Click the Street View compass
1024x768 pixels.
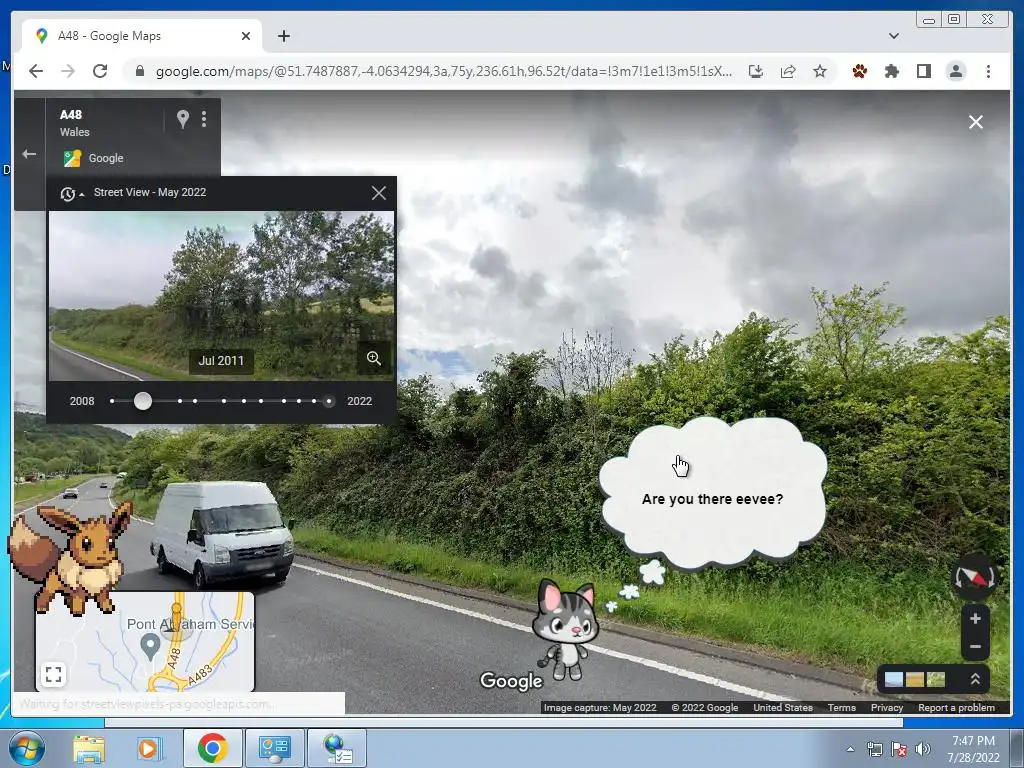click(974, 577)
